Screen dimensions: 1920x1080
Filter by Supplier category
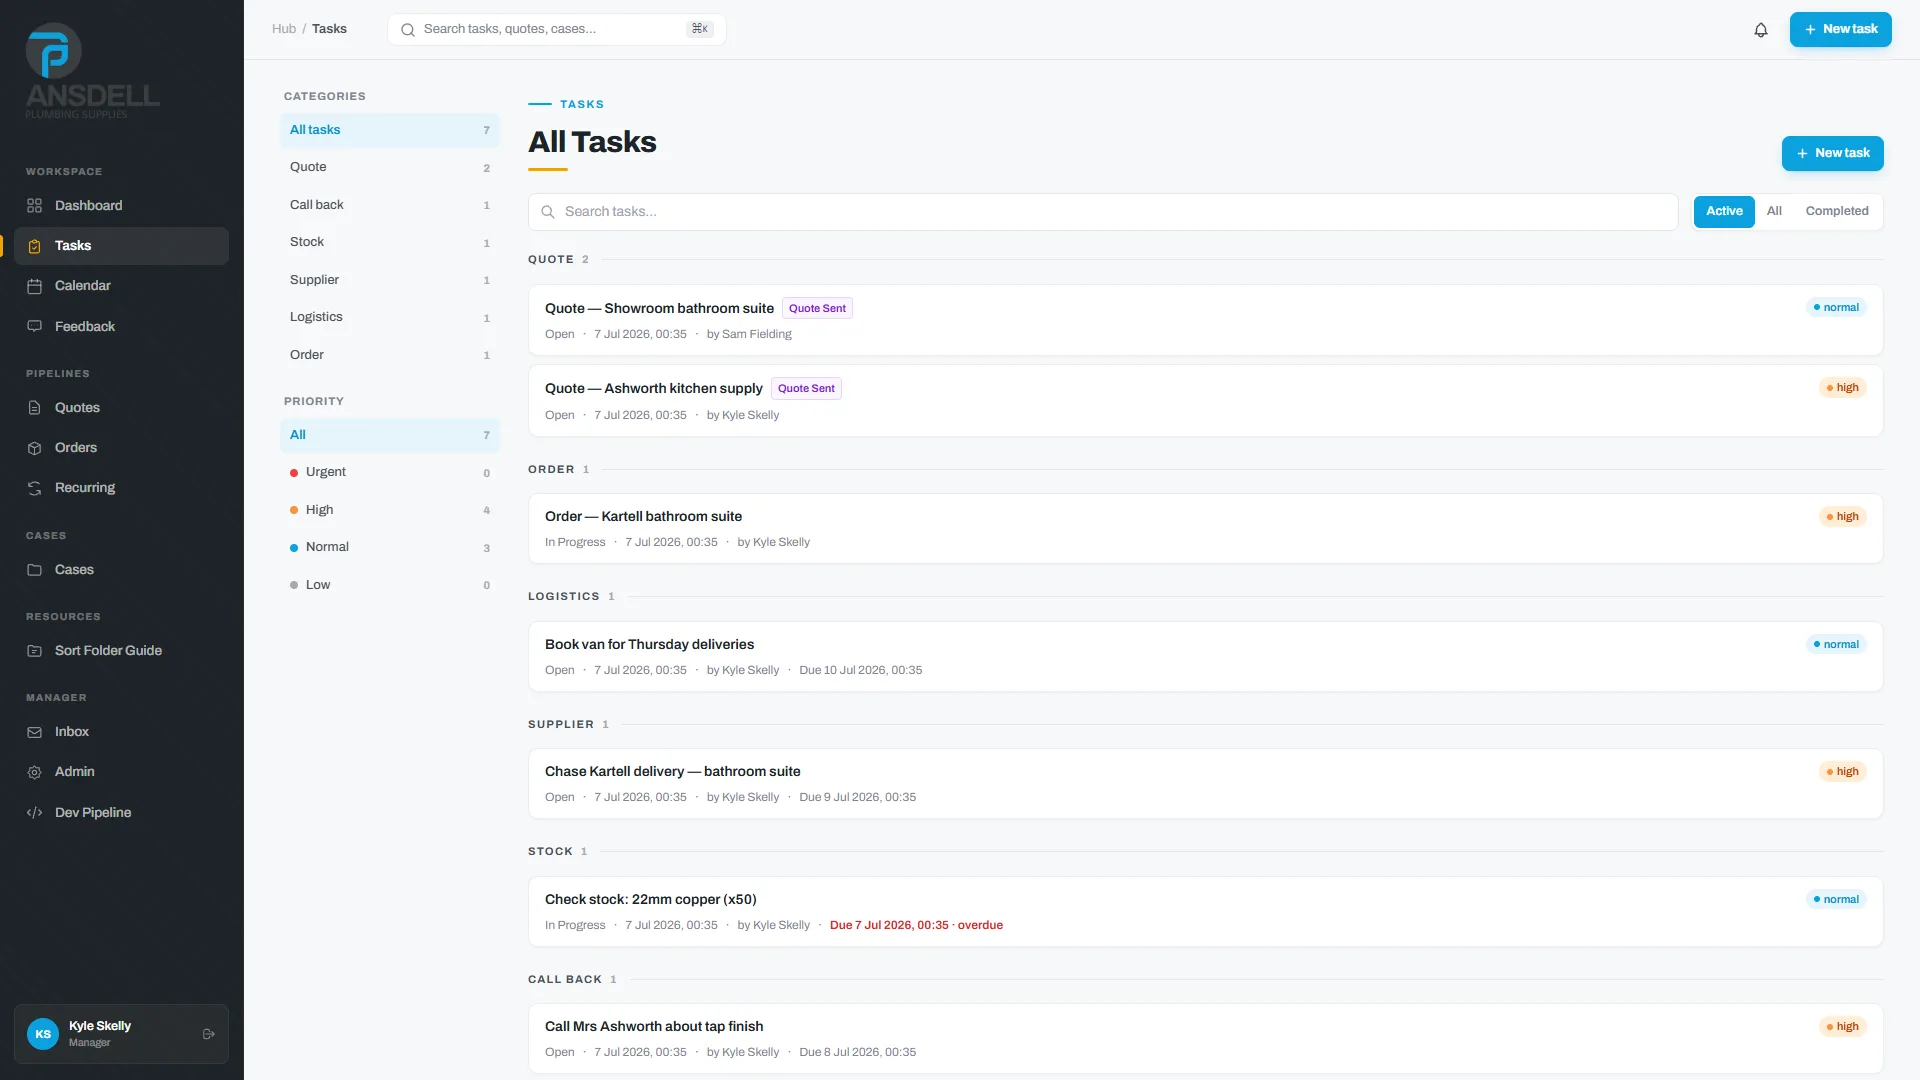(390, 280)
